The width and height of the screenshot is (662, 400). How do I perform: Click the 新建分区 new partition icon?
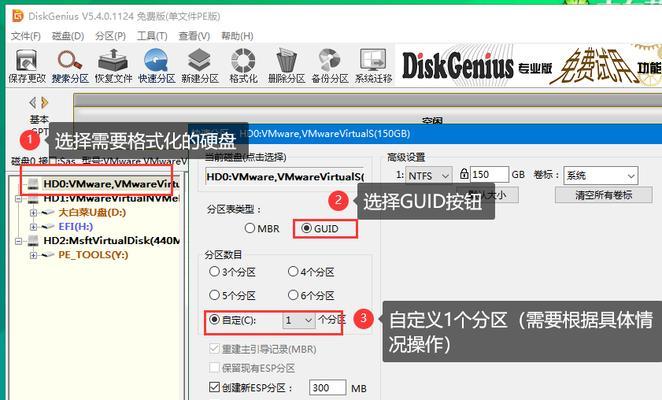(200, 65)
